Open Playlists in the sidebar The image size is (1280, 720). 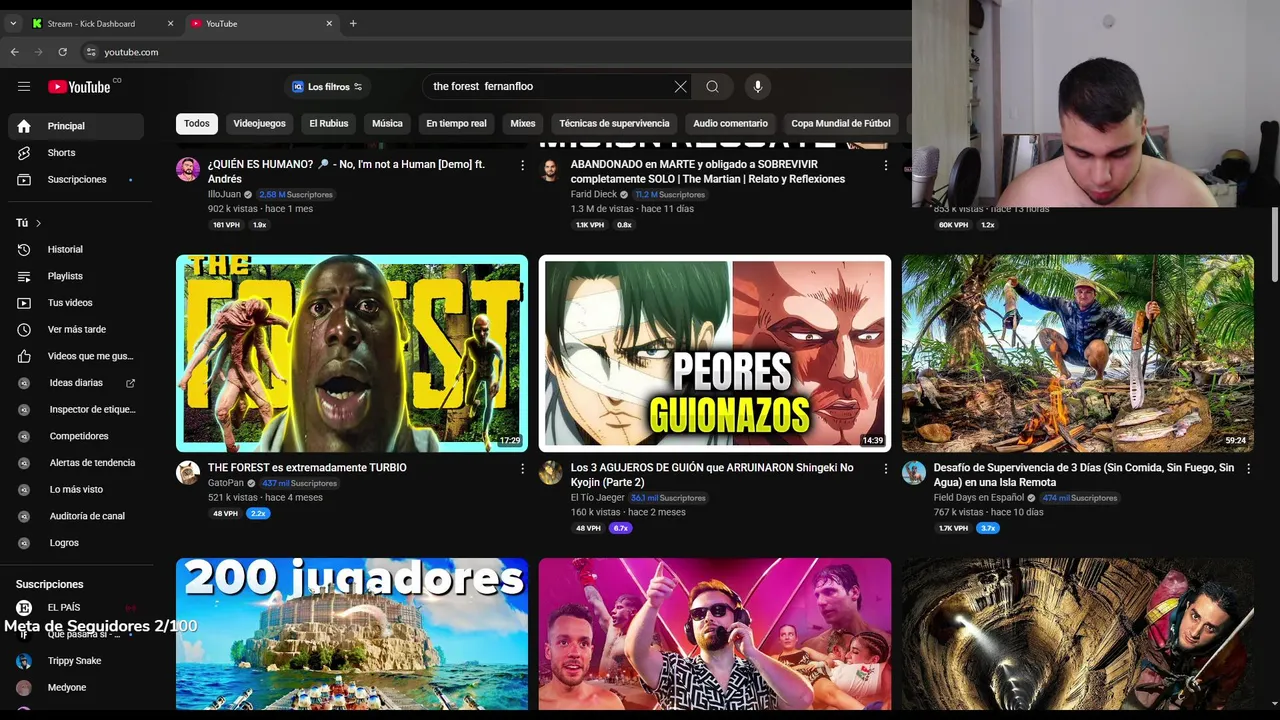pyautogui.click(x=76, y=276)
